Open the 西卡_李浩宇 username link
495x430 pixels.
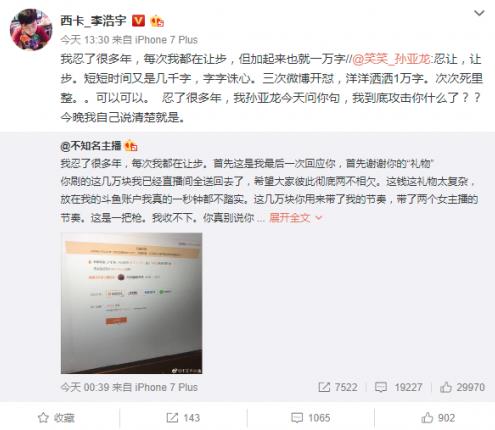[94, 21]
